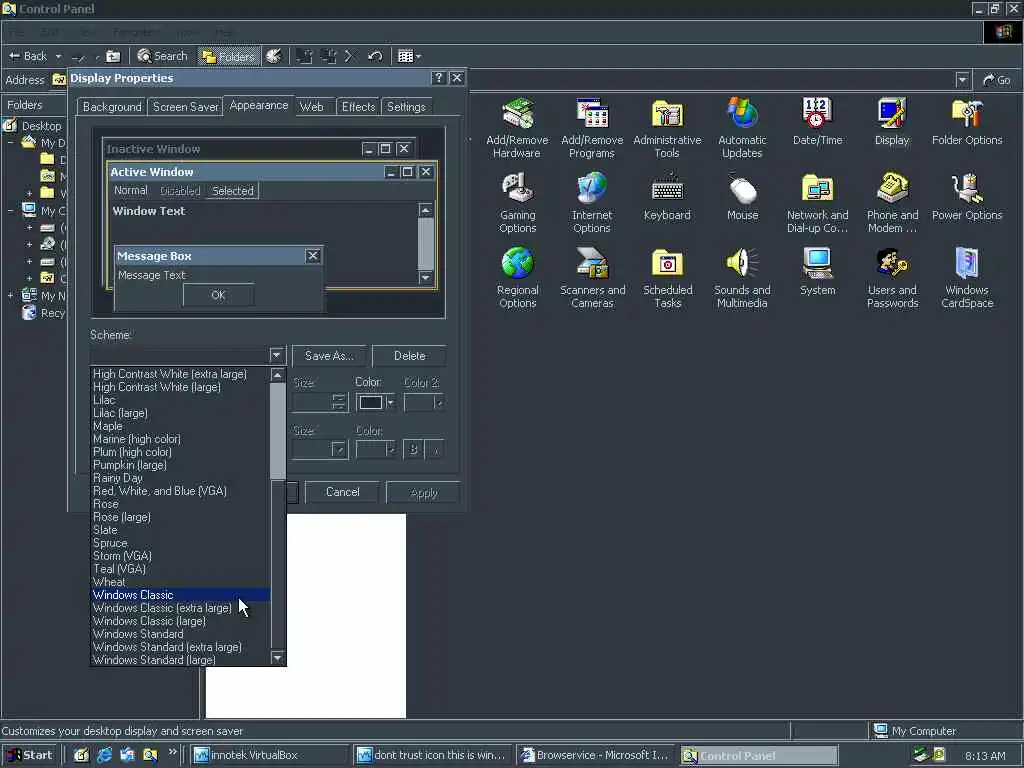Click the Internet Explorer quick launch icon
Image resolution: width=1024 pixels, height=768 pixels.
tap(104, 755)
